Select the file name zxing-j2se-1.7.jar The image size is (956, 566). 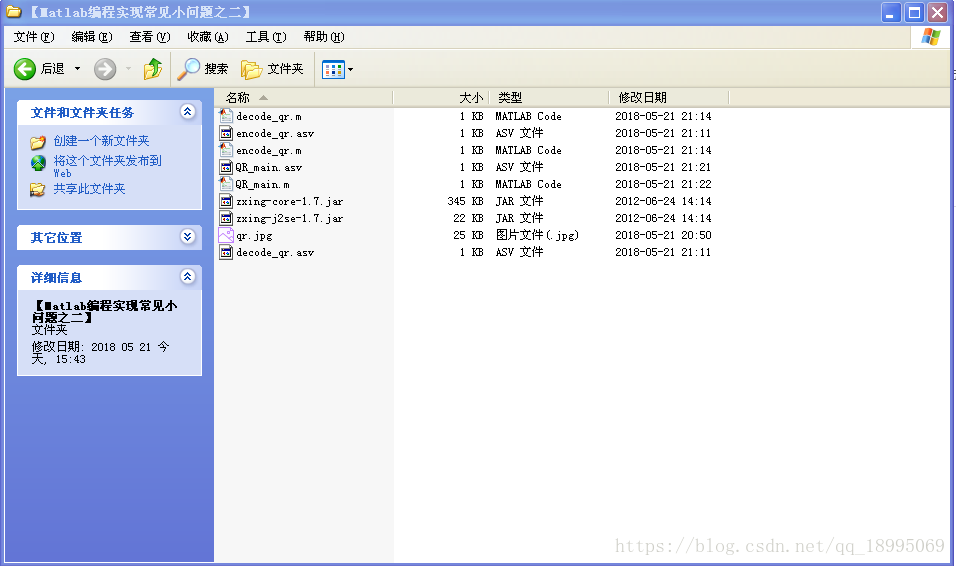click(x=290, y=219)
